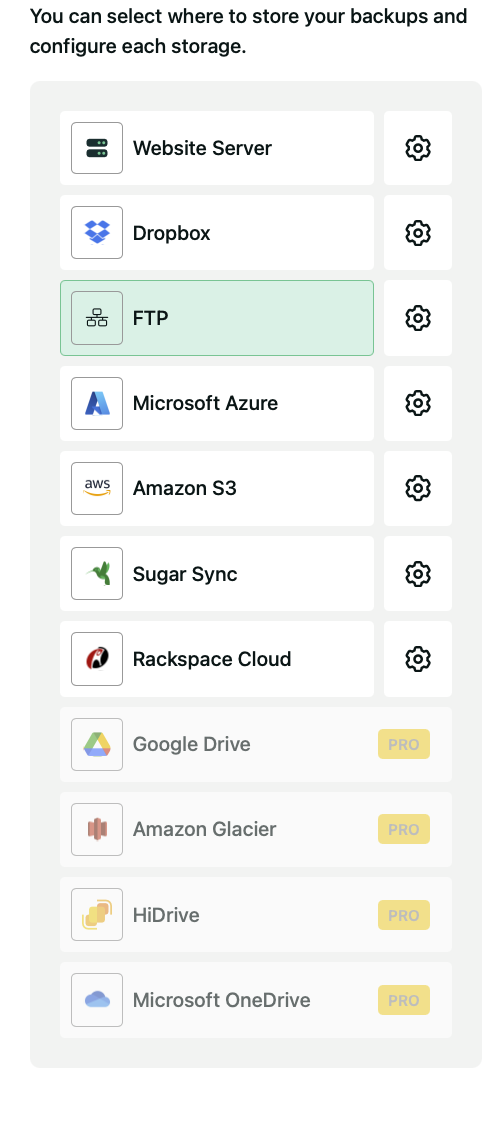Select Google Drive PRO storage

click(x=256, y=744)
